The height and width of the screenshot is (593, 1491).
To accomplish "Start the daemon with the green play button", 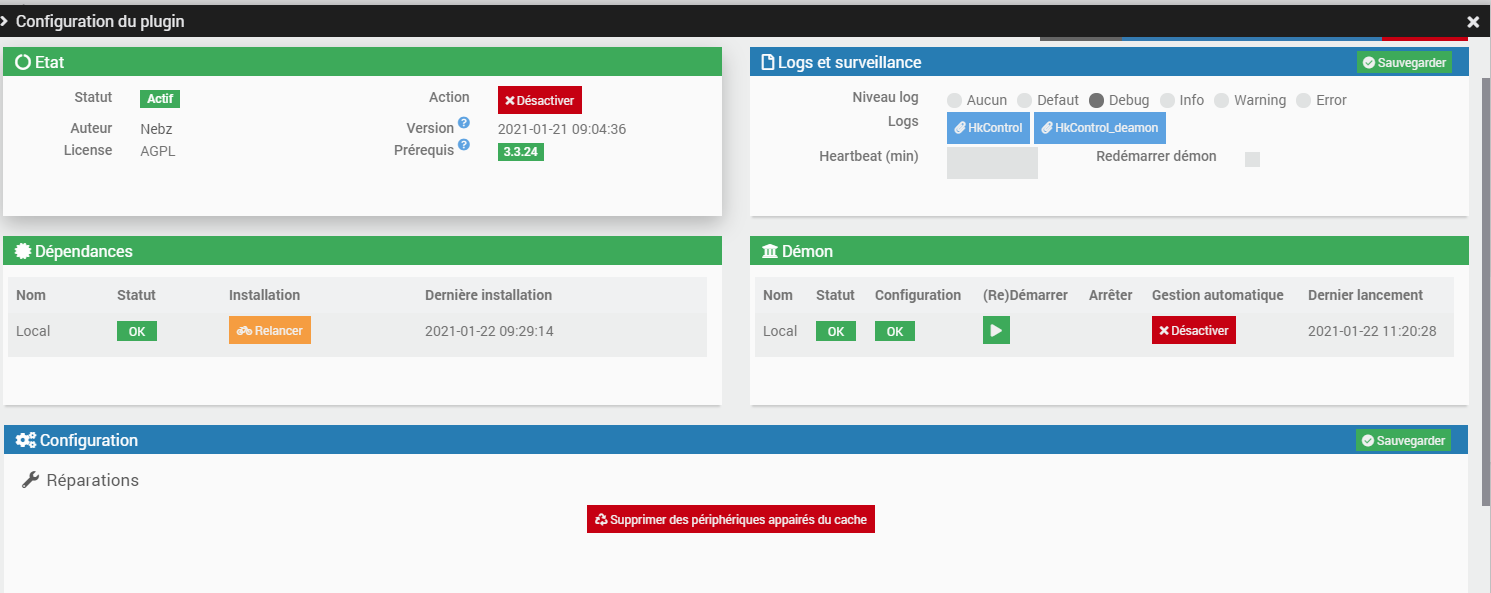I will 996,330.
